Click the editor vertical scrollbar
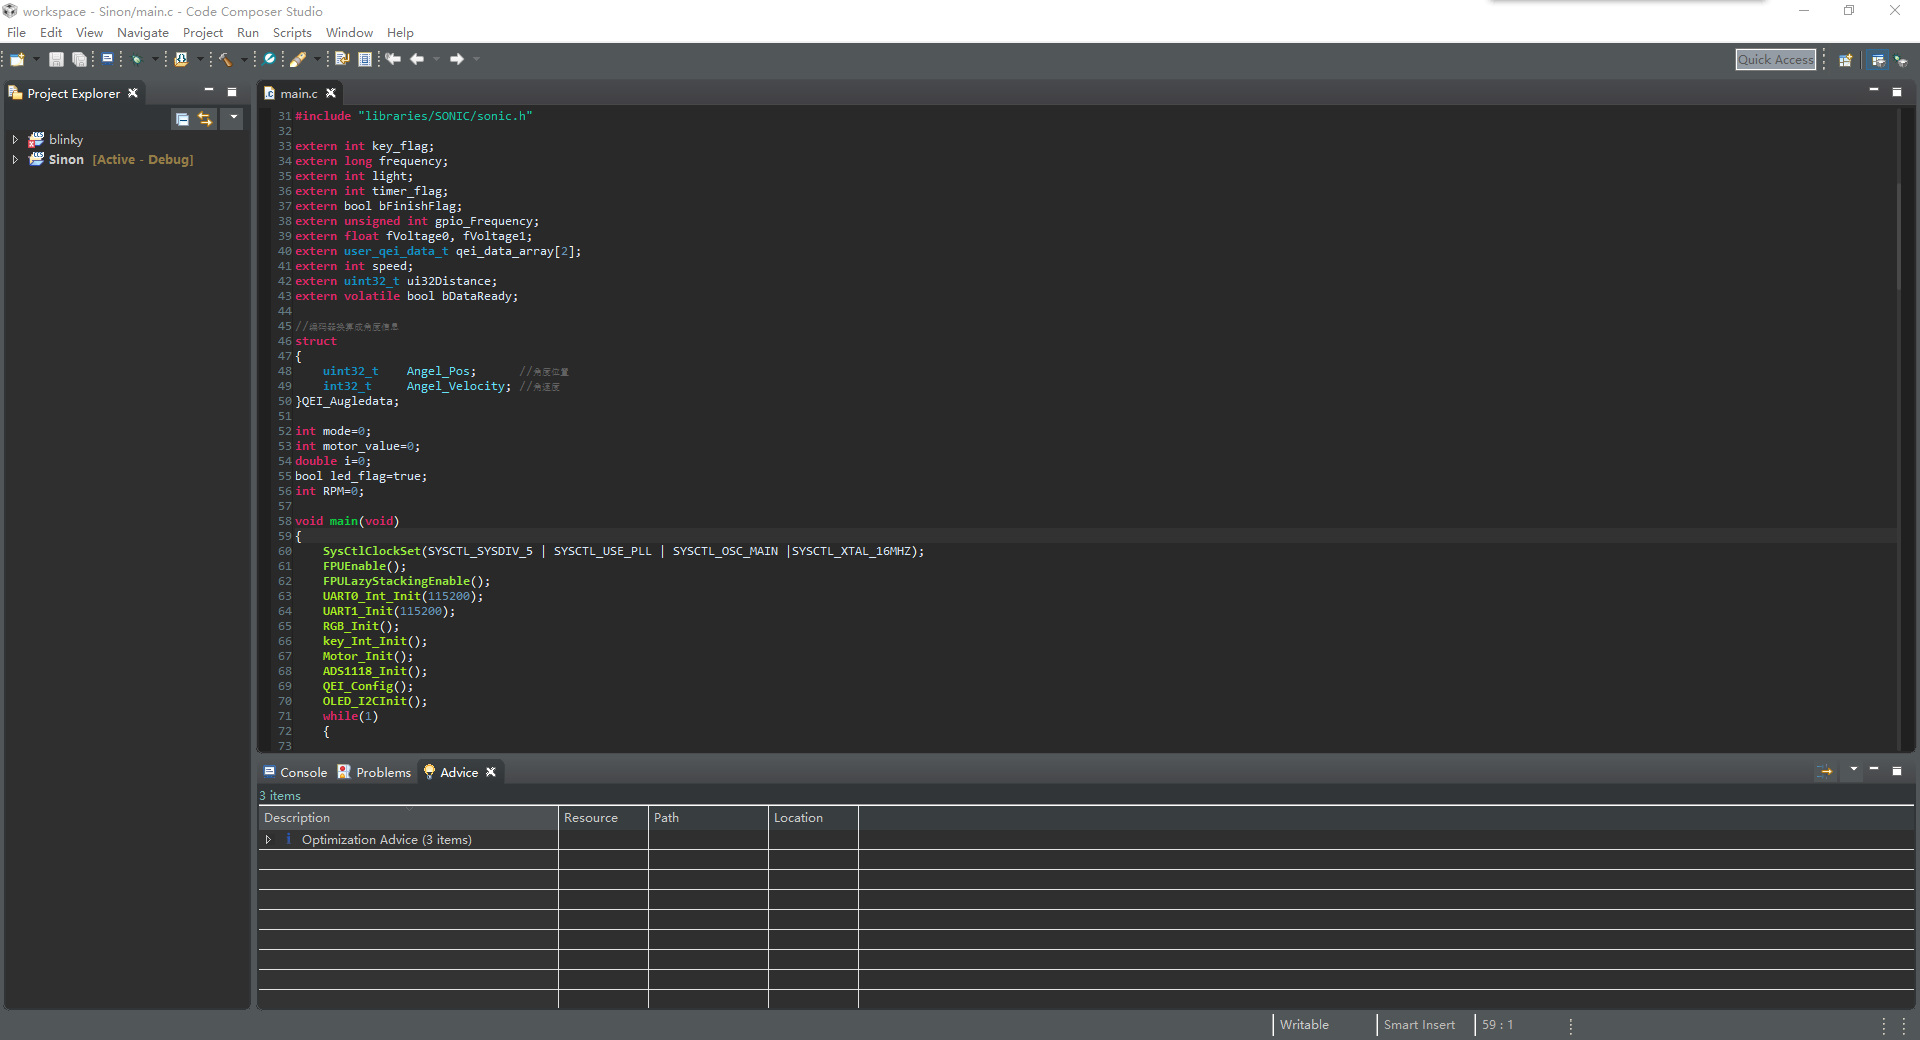 pyautogui.click(x=1897, y=235)
